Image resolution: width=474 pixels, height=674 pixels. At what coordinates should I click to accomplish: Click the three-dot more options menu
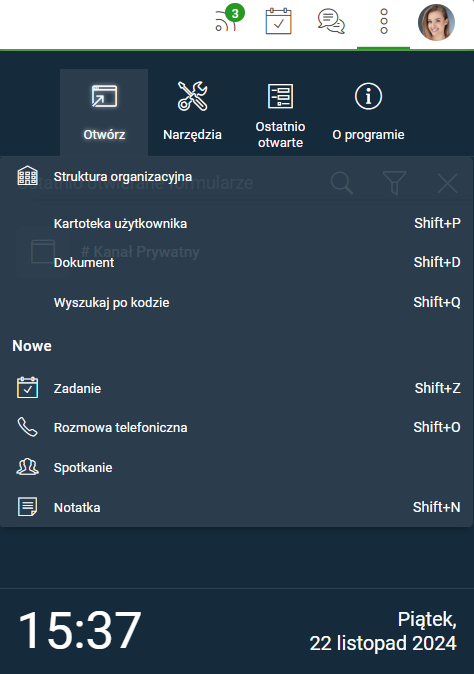pos(384,21)
